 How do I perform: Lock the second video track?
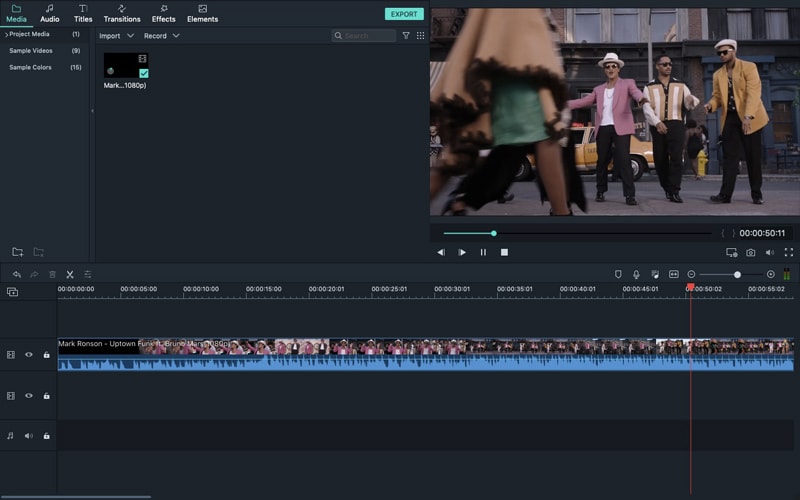46,395
